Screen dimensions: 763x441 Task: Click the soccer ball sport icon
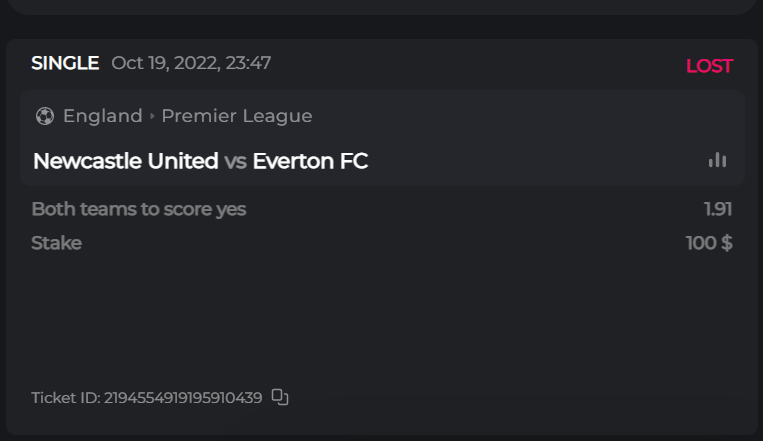click(44, 116)
